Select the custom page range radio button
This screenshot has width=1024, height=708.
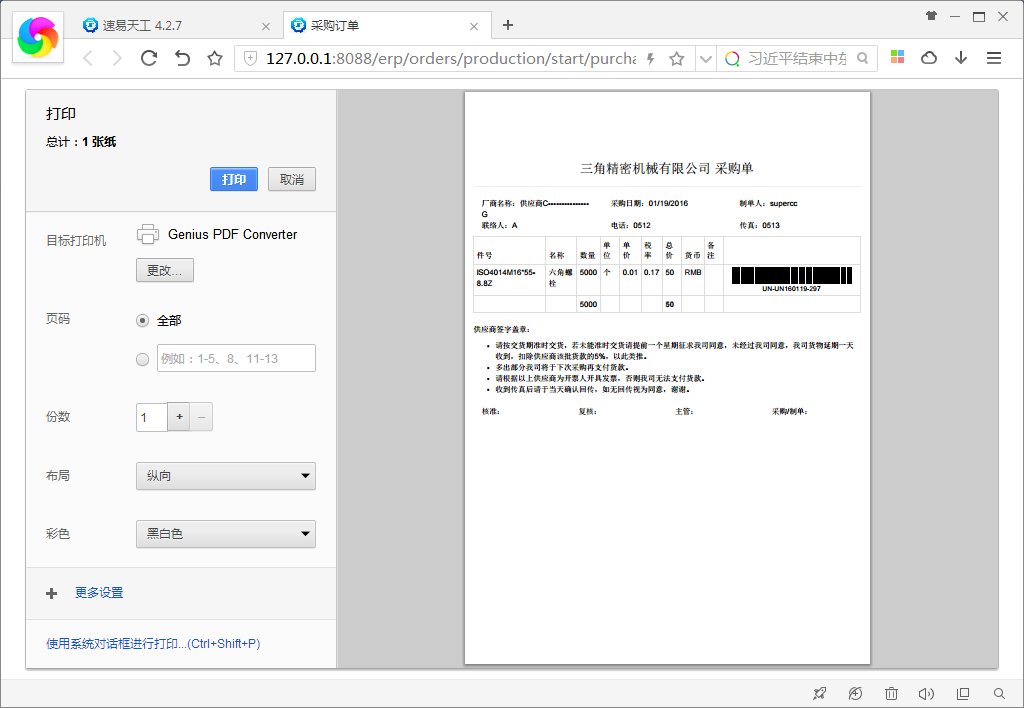(x=142, y=359)
